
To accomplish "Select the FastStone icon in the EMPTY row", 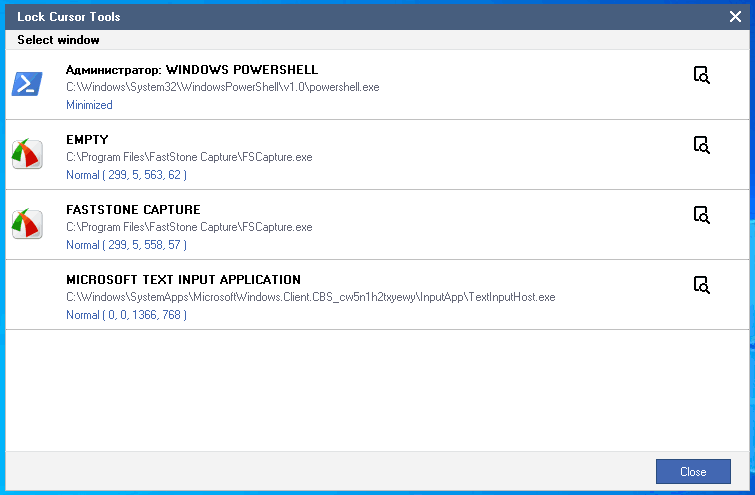I will tap(27, 154).
